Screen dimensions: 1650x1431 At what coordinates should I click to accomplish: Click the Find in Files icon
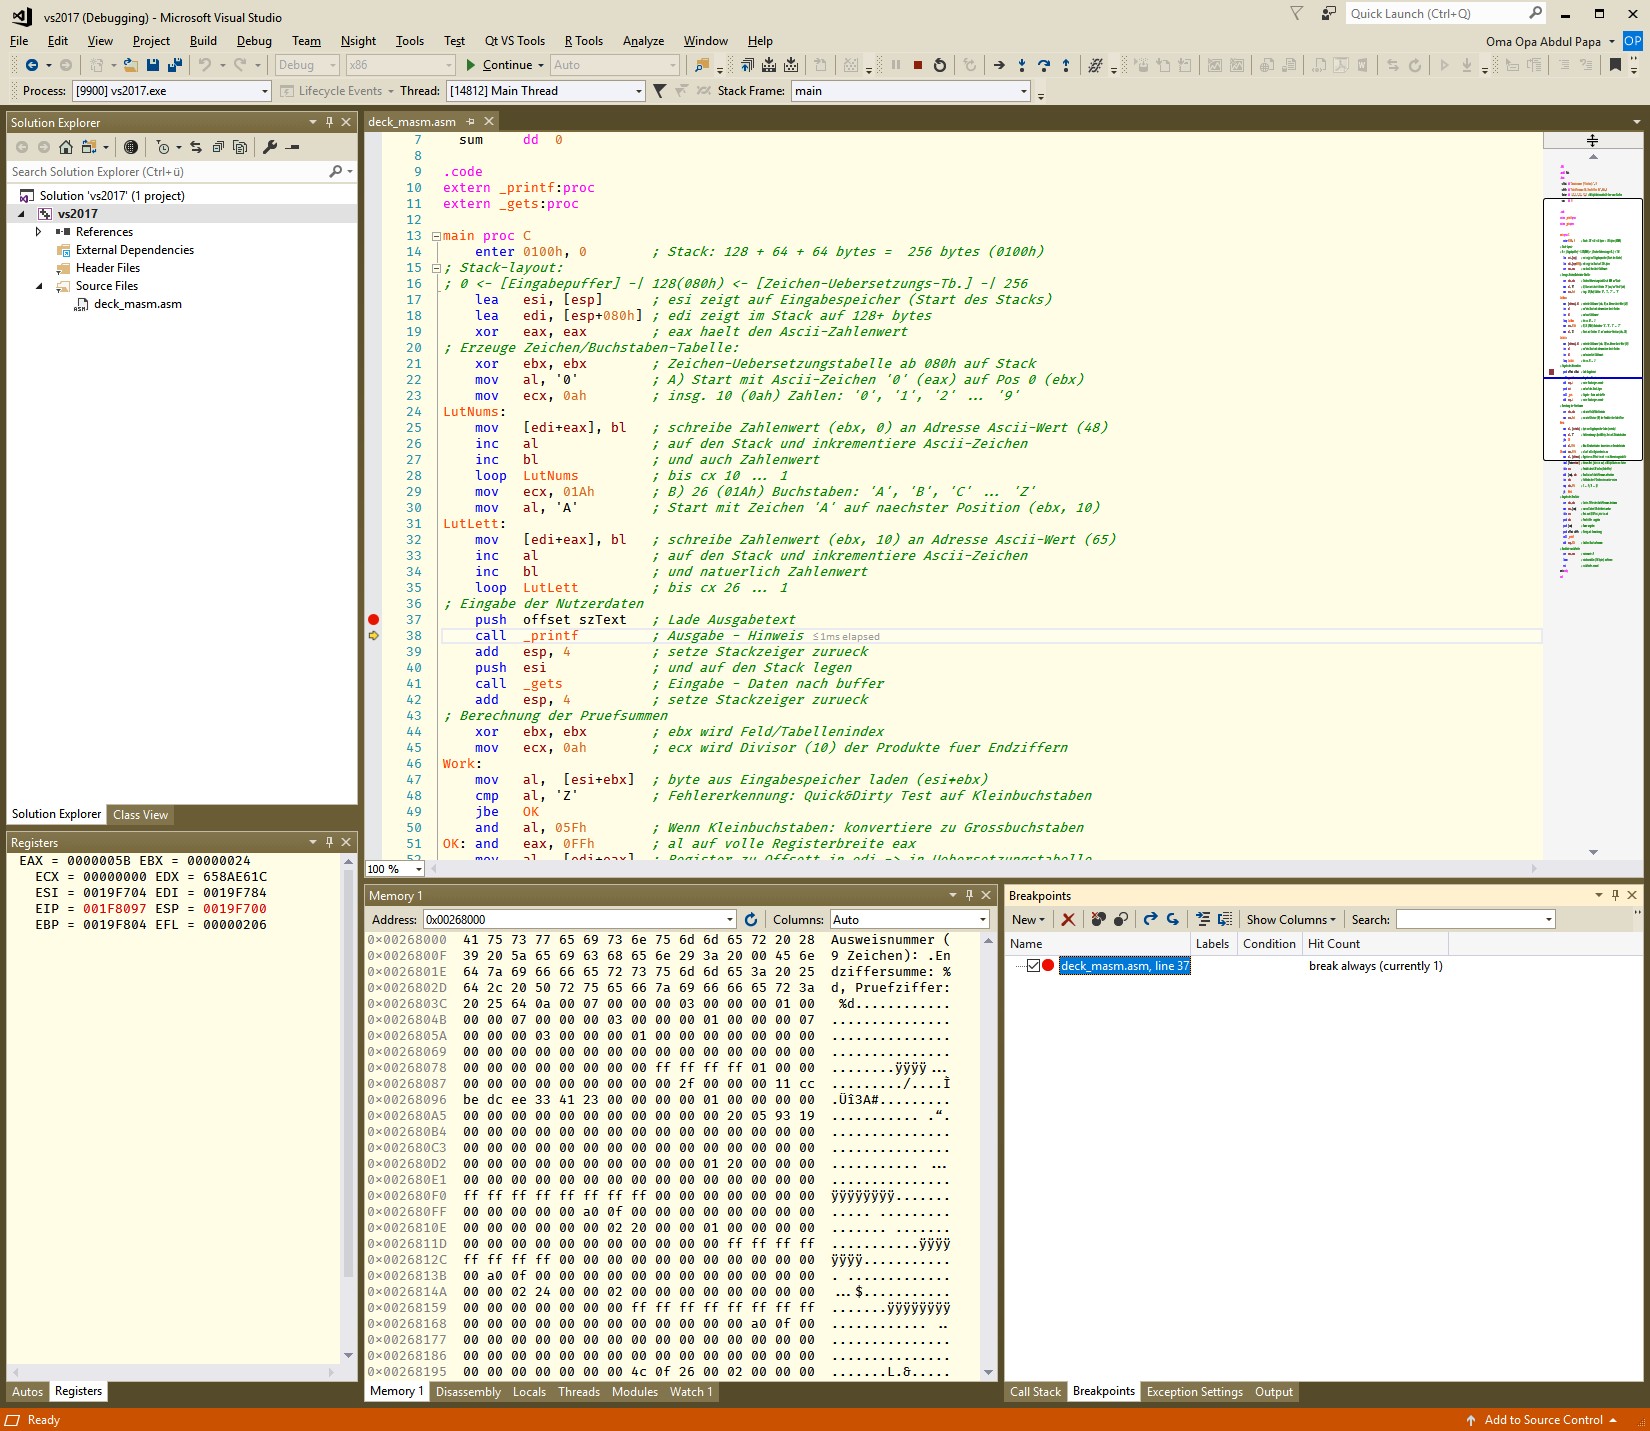click(x=702, y=65)
